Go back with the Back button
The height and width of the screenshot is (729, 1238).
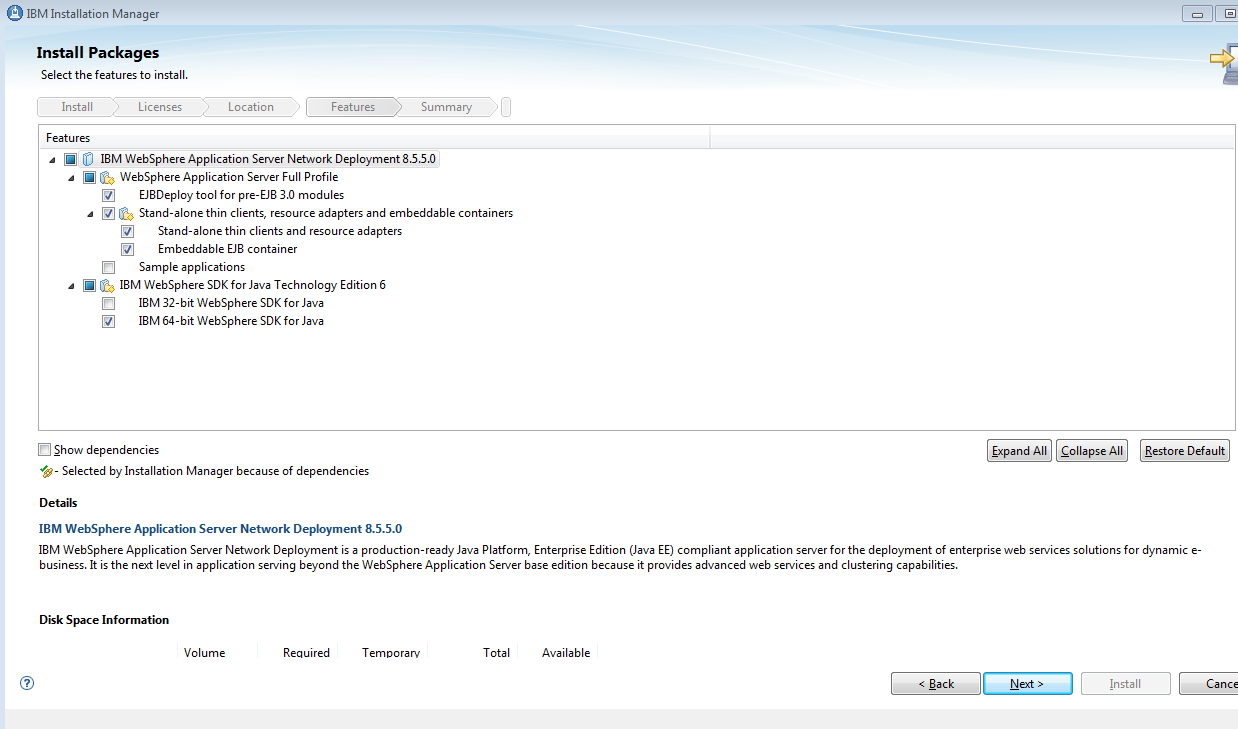tap(936, 684)
